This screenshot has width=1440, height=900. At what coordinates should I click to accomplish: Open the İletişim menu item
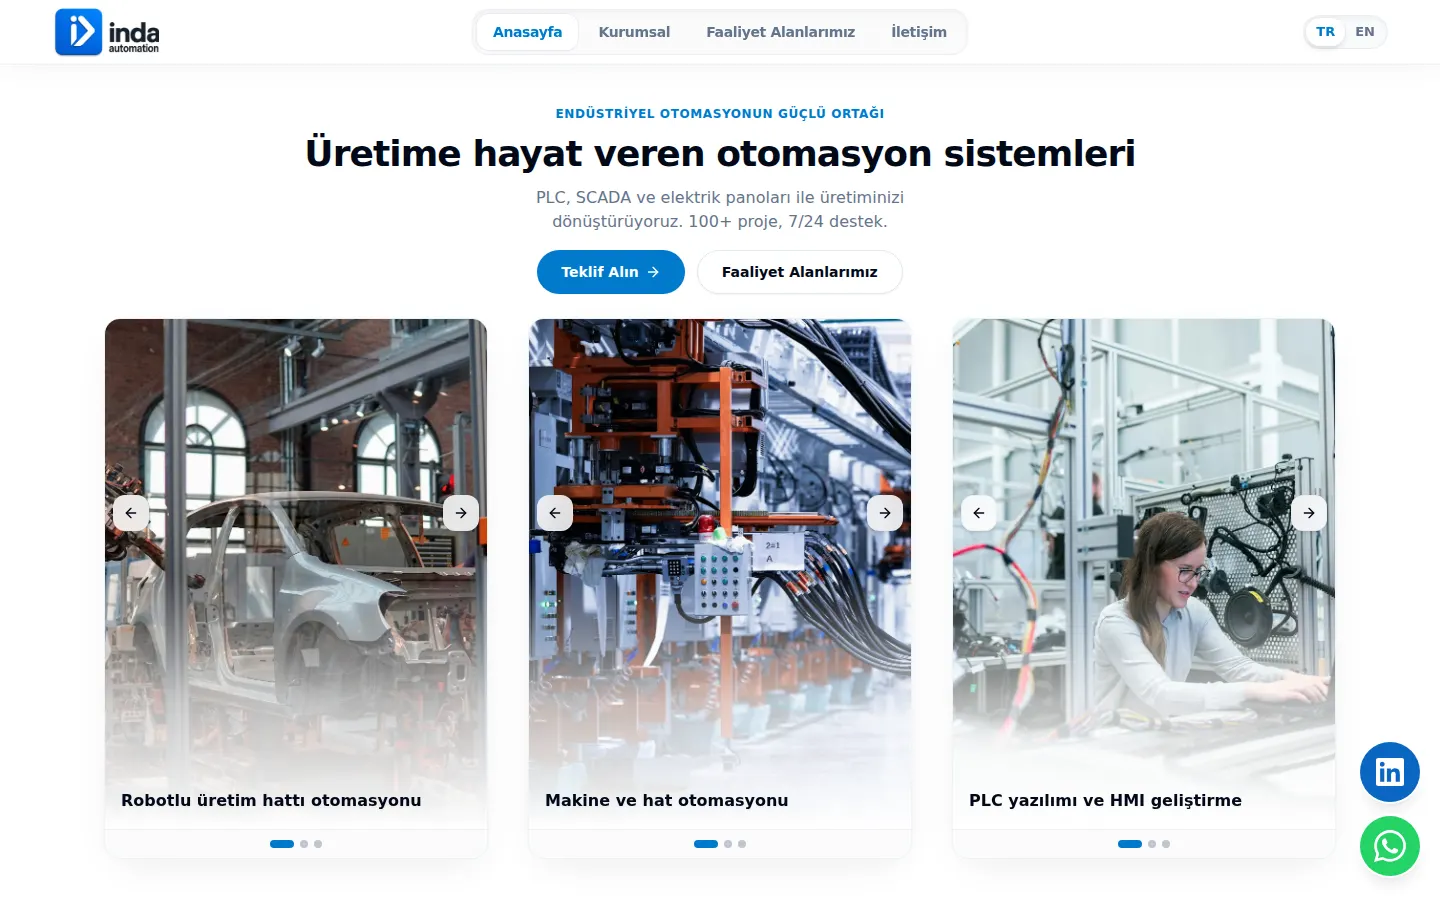(919, 32)
